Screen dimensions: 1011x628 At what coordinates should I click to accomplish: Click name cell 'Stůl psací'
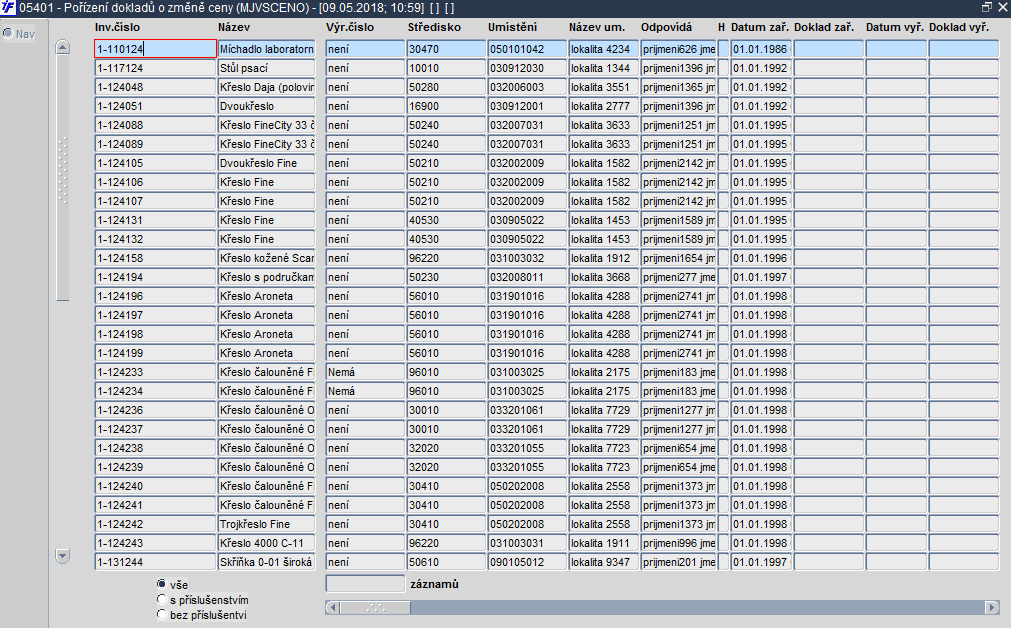coord(266,68)
